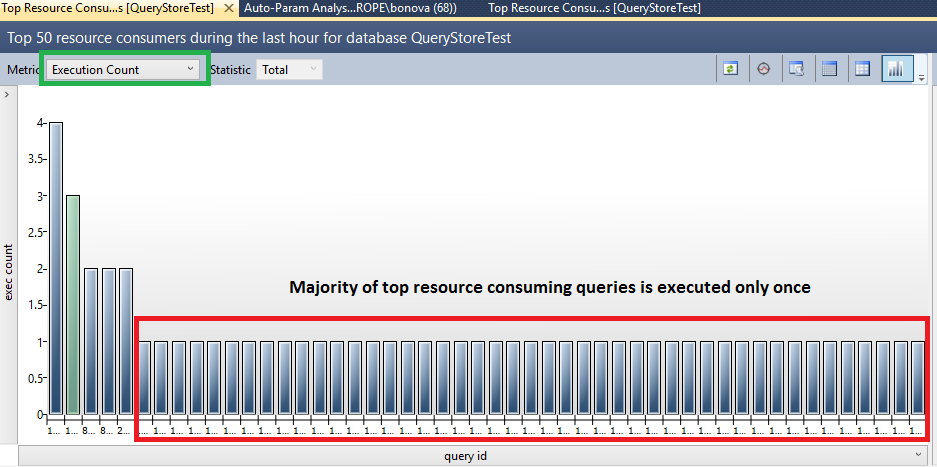Select the first Top Resource Consumers tab
This screenshot has width=937, height=467.
108,8
